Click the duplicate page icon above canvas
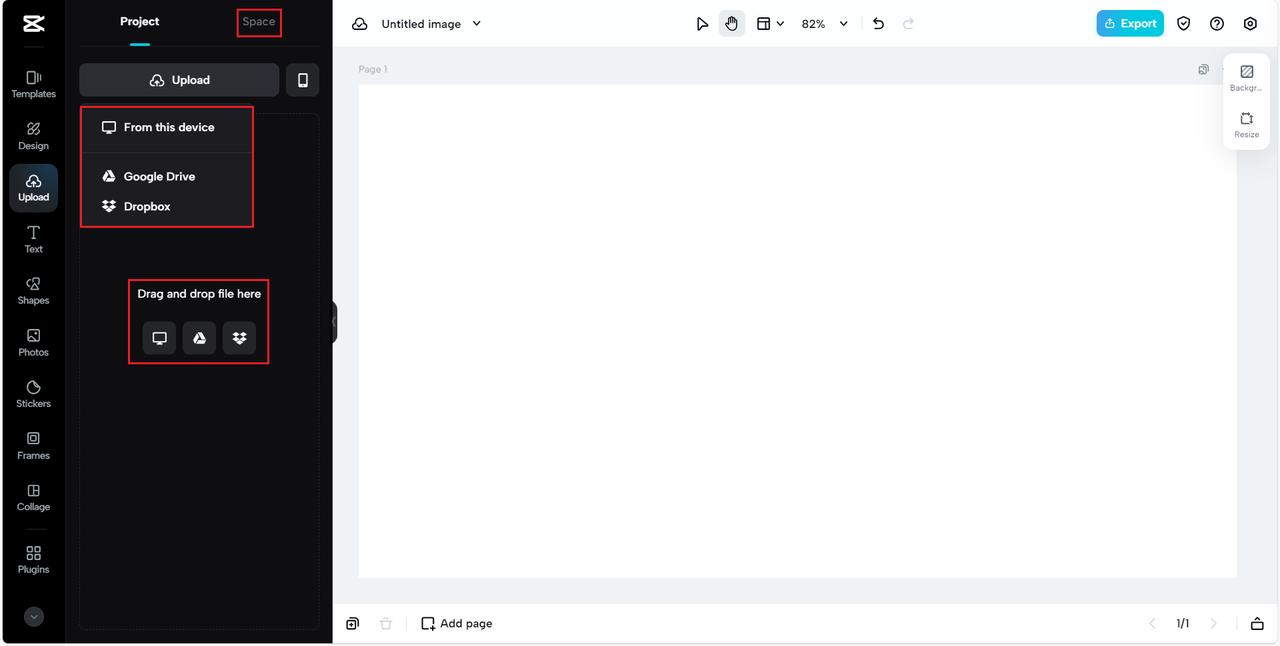 click(1204, 70)
